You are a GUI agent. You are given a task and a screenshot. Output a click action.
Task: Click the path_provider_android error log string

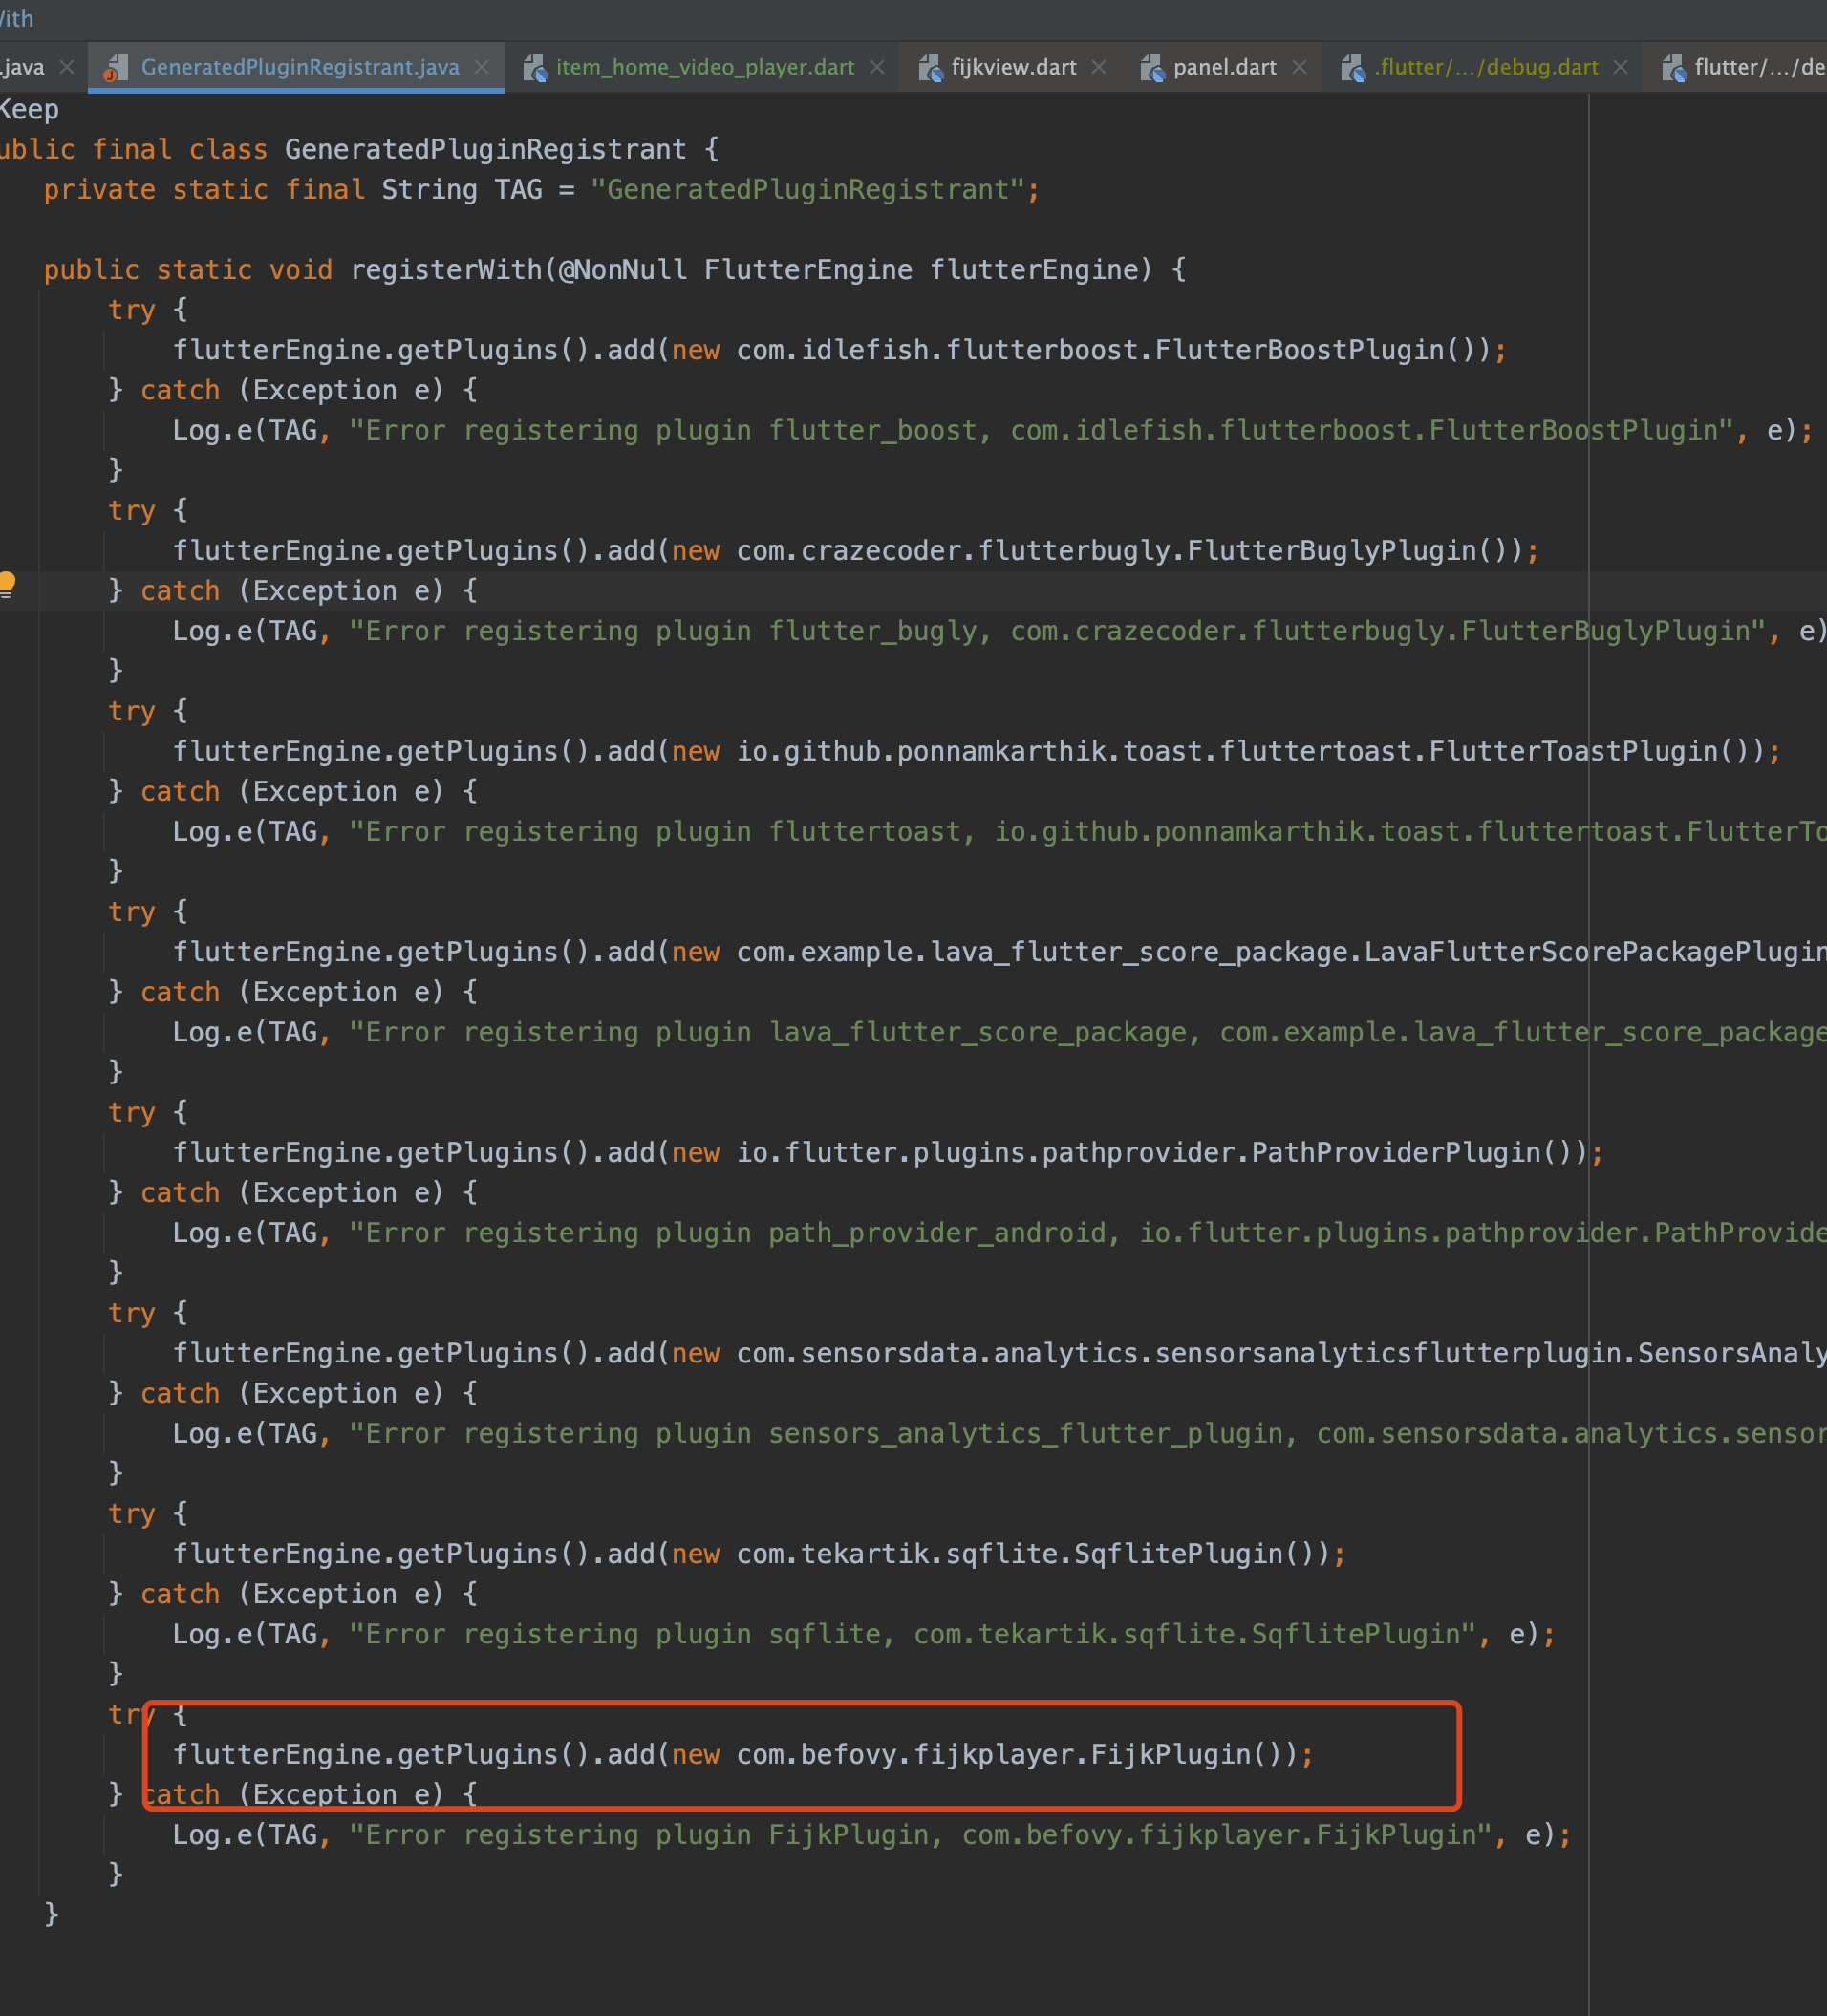1087,1233
